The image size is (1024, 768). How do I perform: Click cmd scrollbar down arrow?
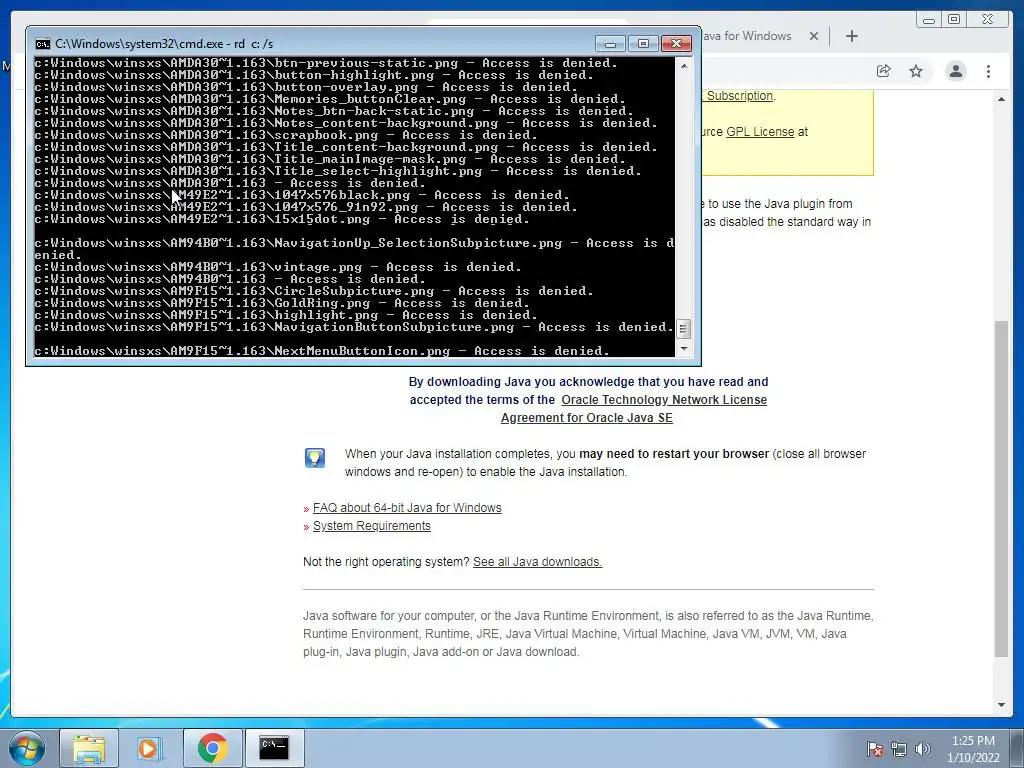coord(684,349)
